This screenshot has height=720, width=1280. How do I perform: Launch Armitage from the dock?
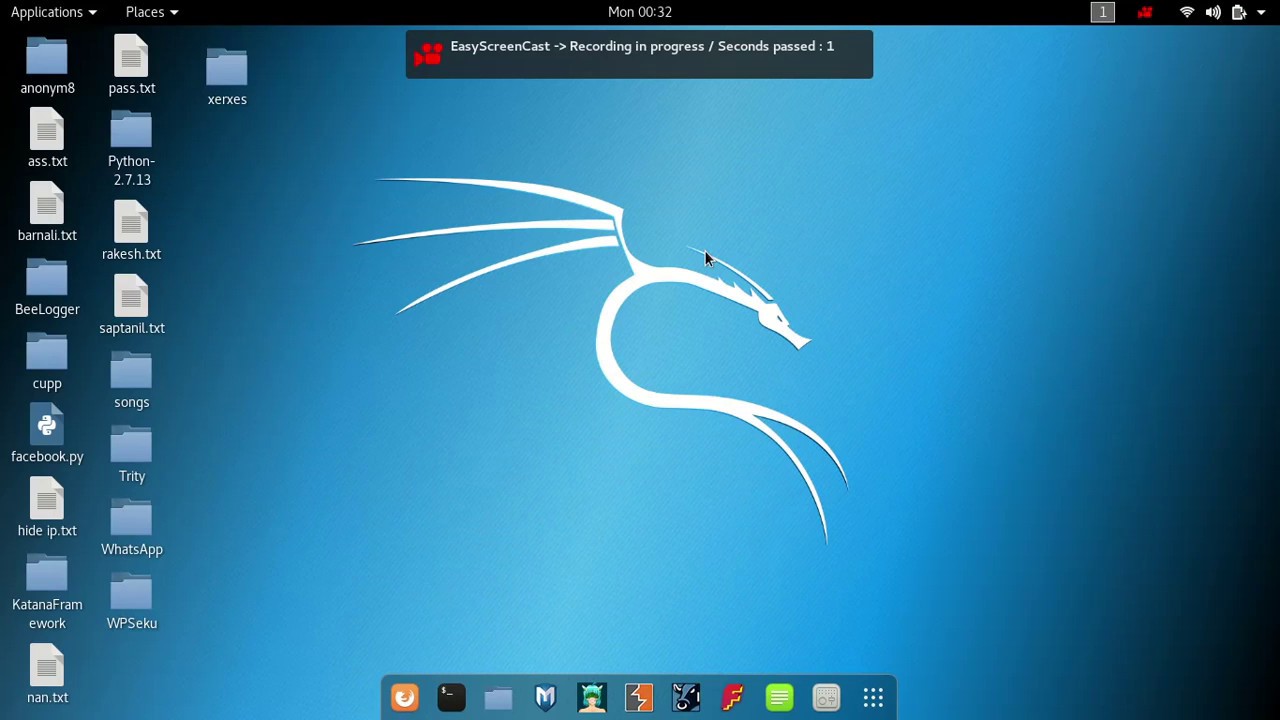click(x=592, y=697)
